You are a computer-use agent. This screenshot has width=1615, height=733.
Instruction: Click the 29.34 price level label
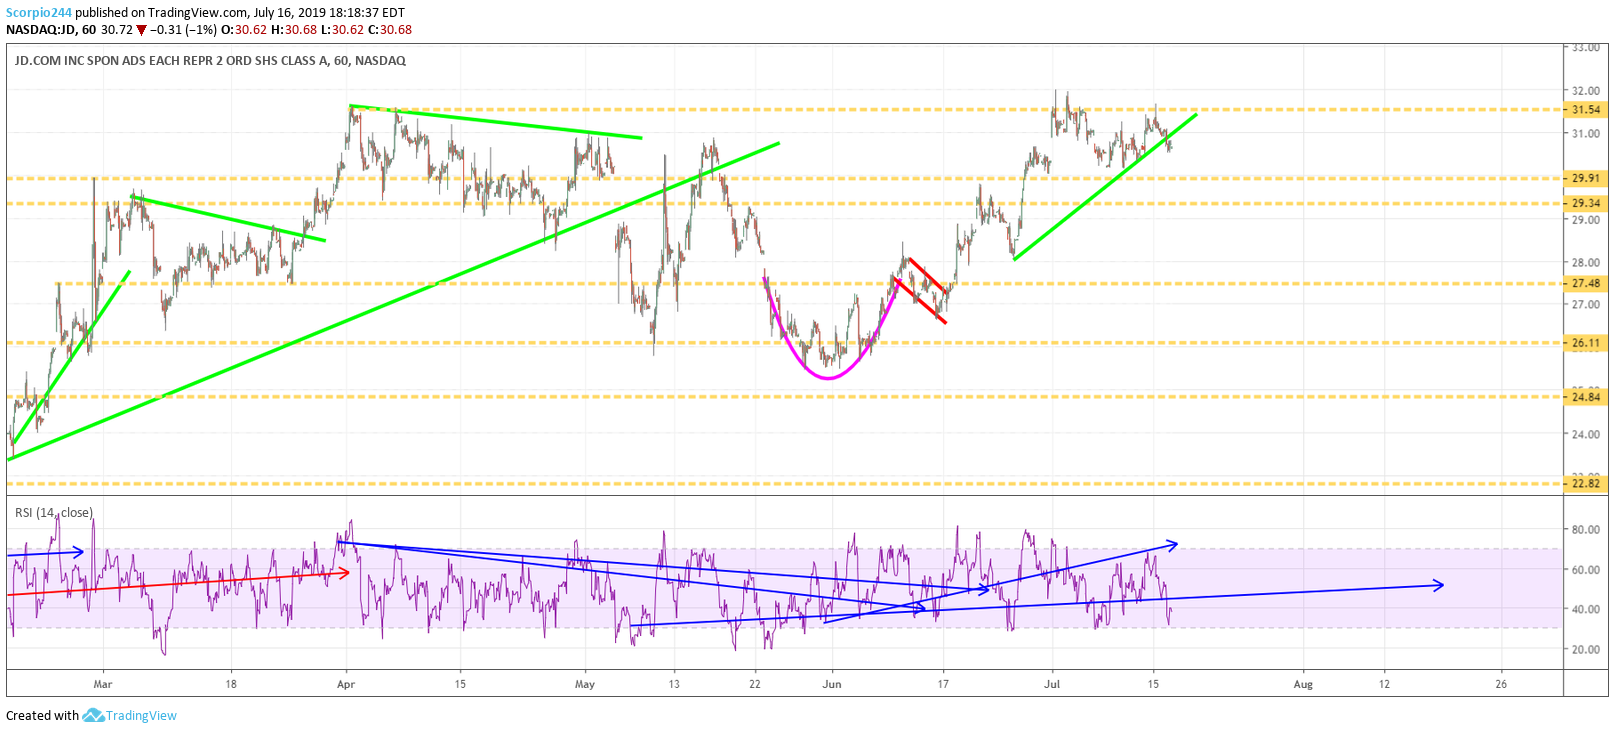coord(1585,203)
